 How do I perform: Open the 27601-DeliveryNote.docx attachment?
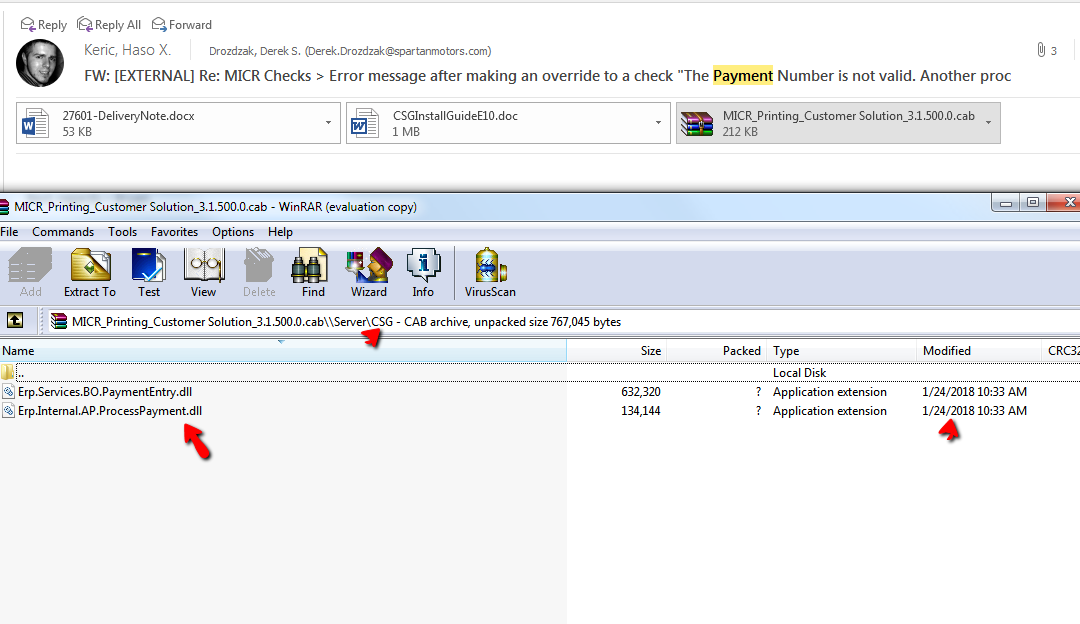tap(178, 123)
